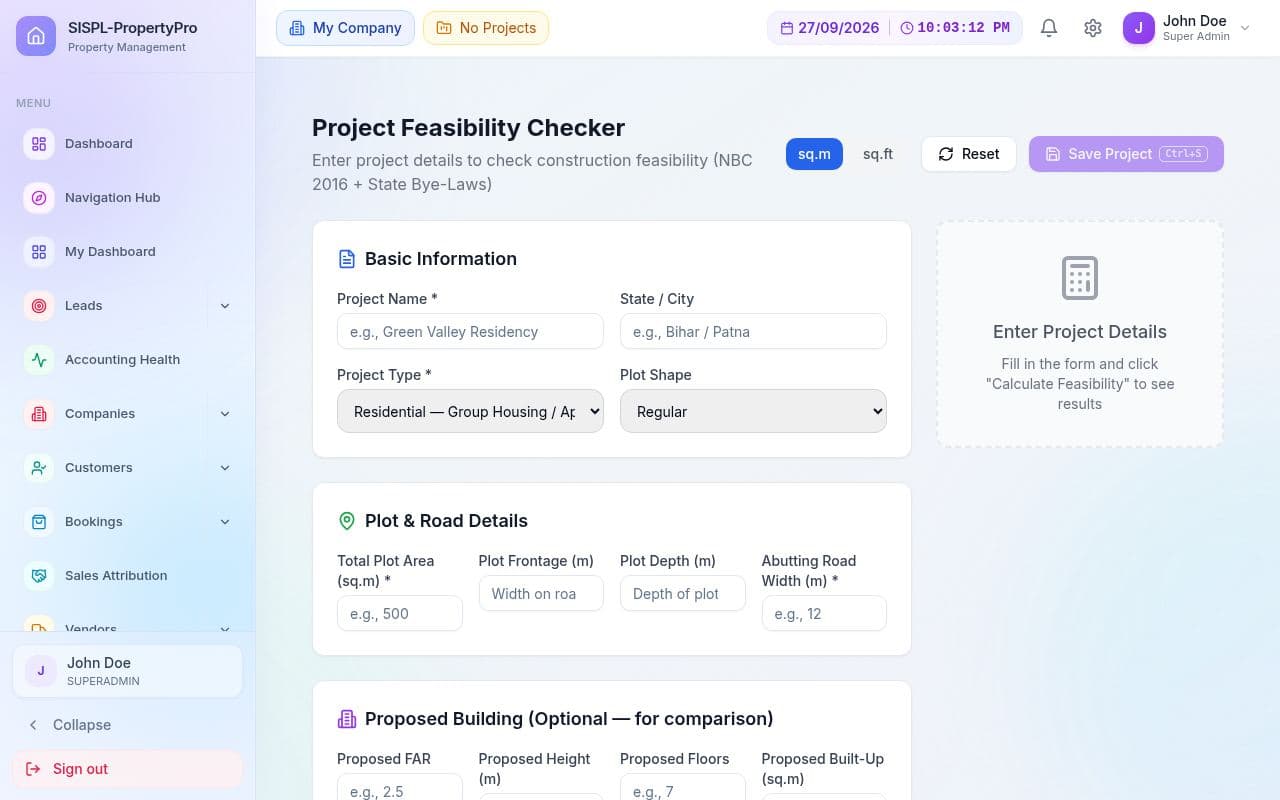Switch units to sq.m
Image resolution: width=1280 pixels, height=800 pixels.
[x=814, y=154]
